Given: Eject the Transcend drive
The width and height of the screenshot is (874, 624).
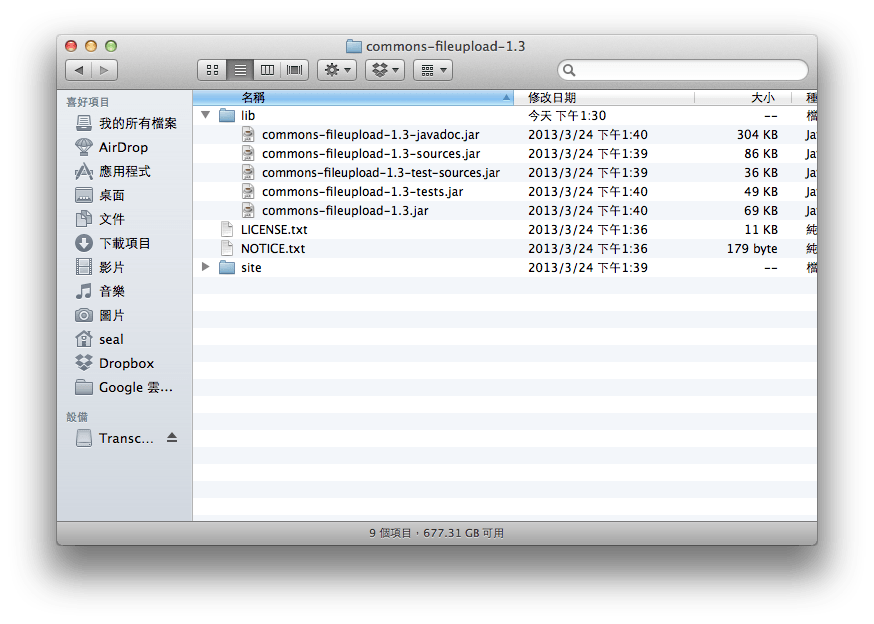Looking at the screenshot, I should tap(170, 438).
